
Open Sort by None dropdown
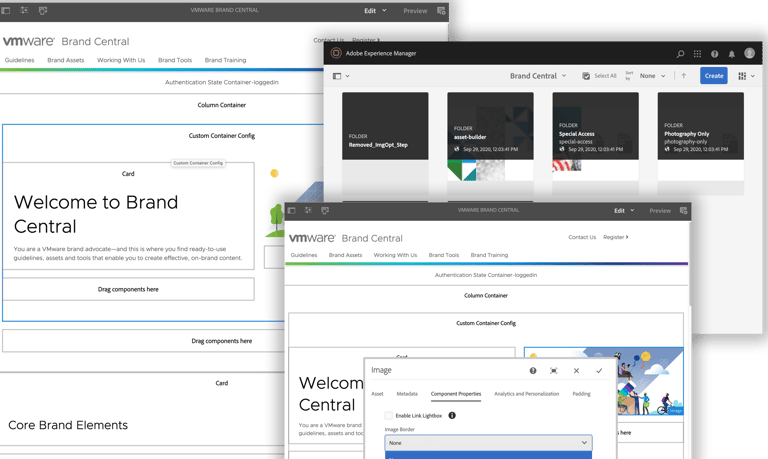click(652, 76)
